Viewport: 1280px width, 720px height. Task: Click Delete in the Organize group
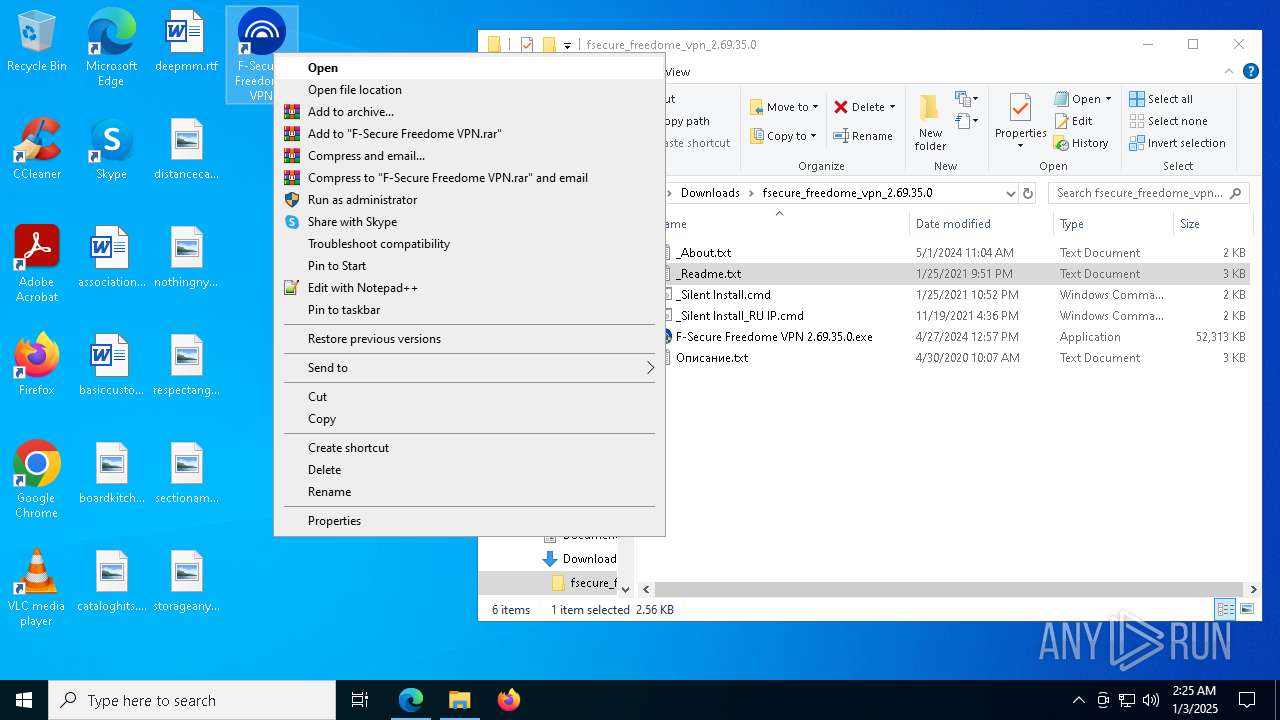point(865,107)
